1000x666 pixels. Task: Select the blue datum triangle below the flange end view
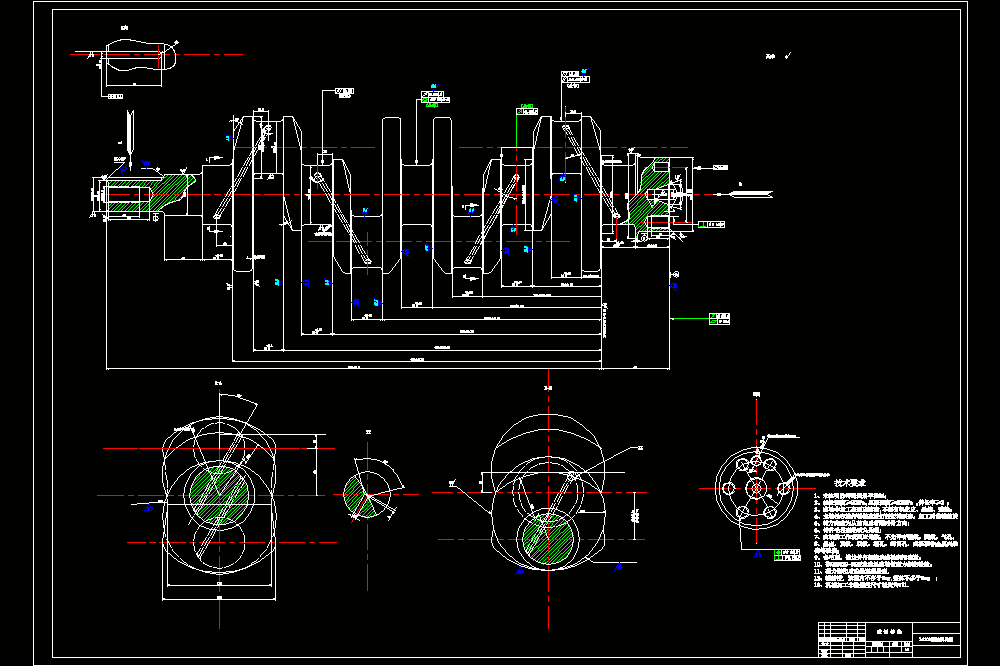(757, 554)
